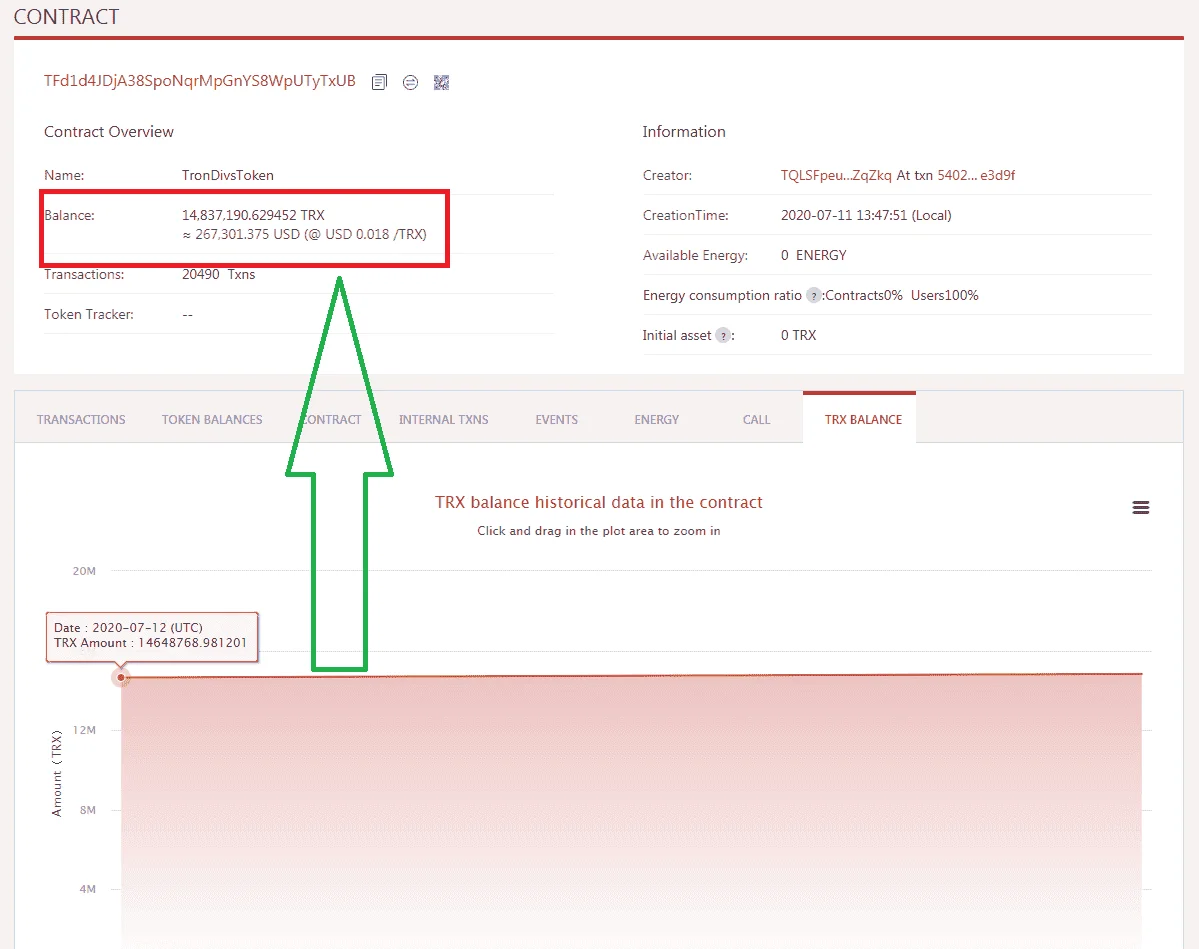Click contract address TFd1d4JDjA38SpoNqrMpGnYS8WpUTyTxUB
The height and width of the screenshot is (949, 1199).
200,81
